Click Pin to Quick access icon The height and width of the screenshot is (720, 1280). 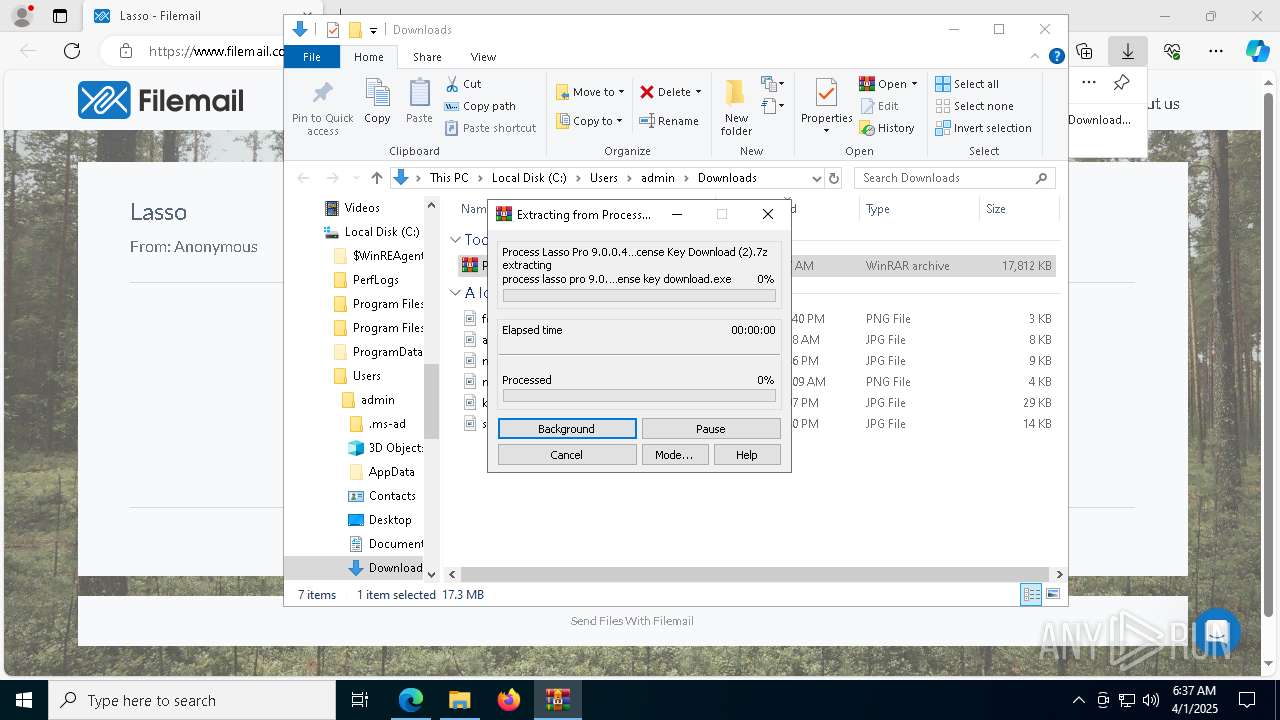pos(322,108)
